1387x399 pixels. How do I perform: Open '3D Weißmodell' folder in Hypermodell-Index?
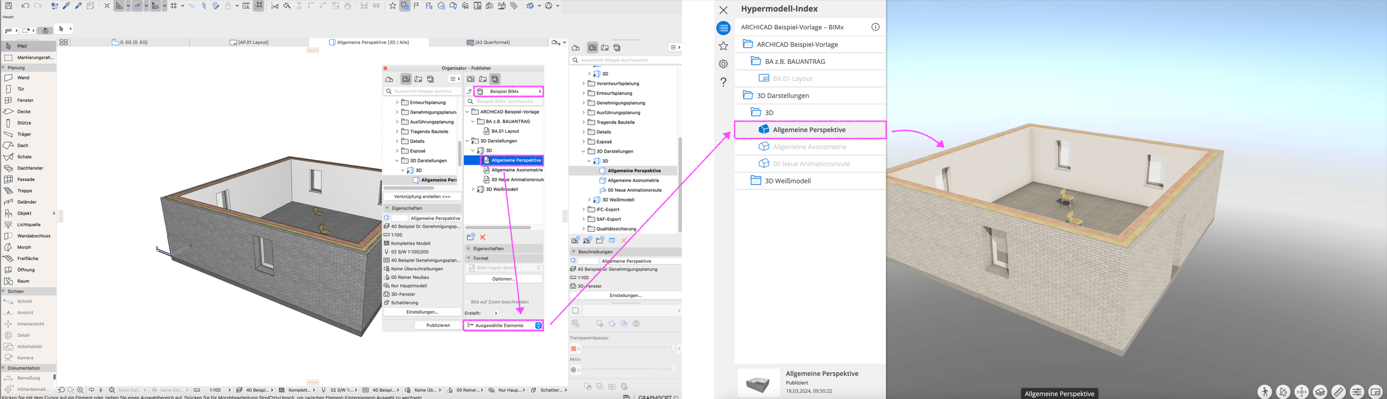[810, 181]
